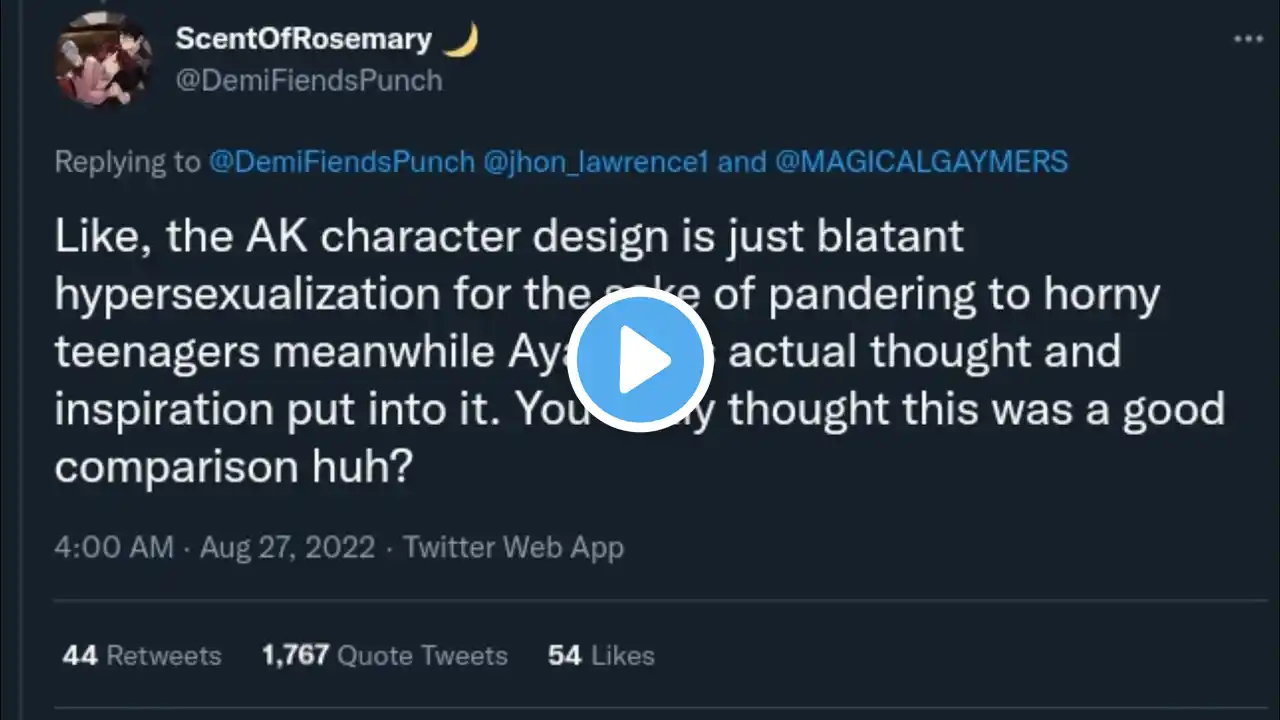
Task: Open the ScentOfRosemary display name
Action: (x=302, y=39)
